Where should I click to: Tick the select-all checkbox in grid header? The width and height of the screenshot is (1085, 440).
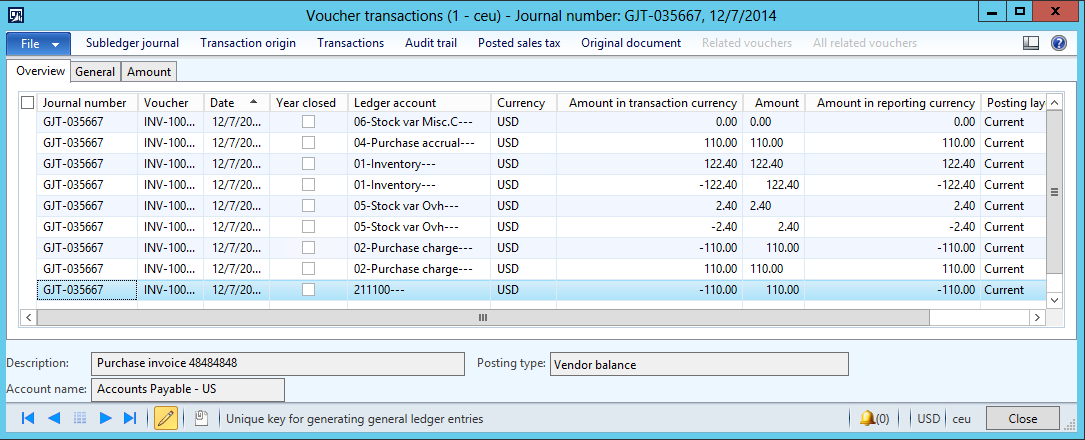[x=27, y=102]
